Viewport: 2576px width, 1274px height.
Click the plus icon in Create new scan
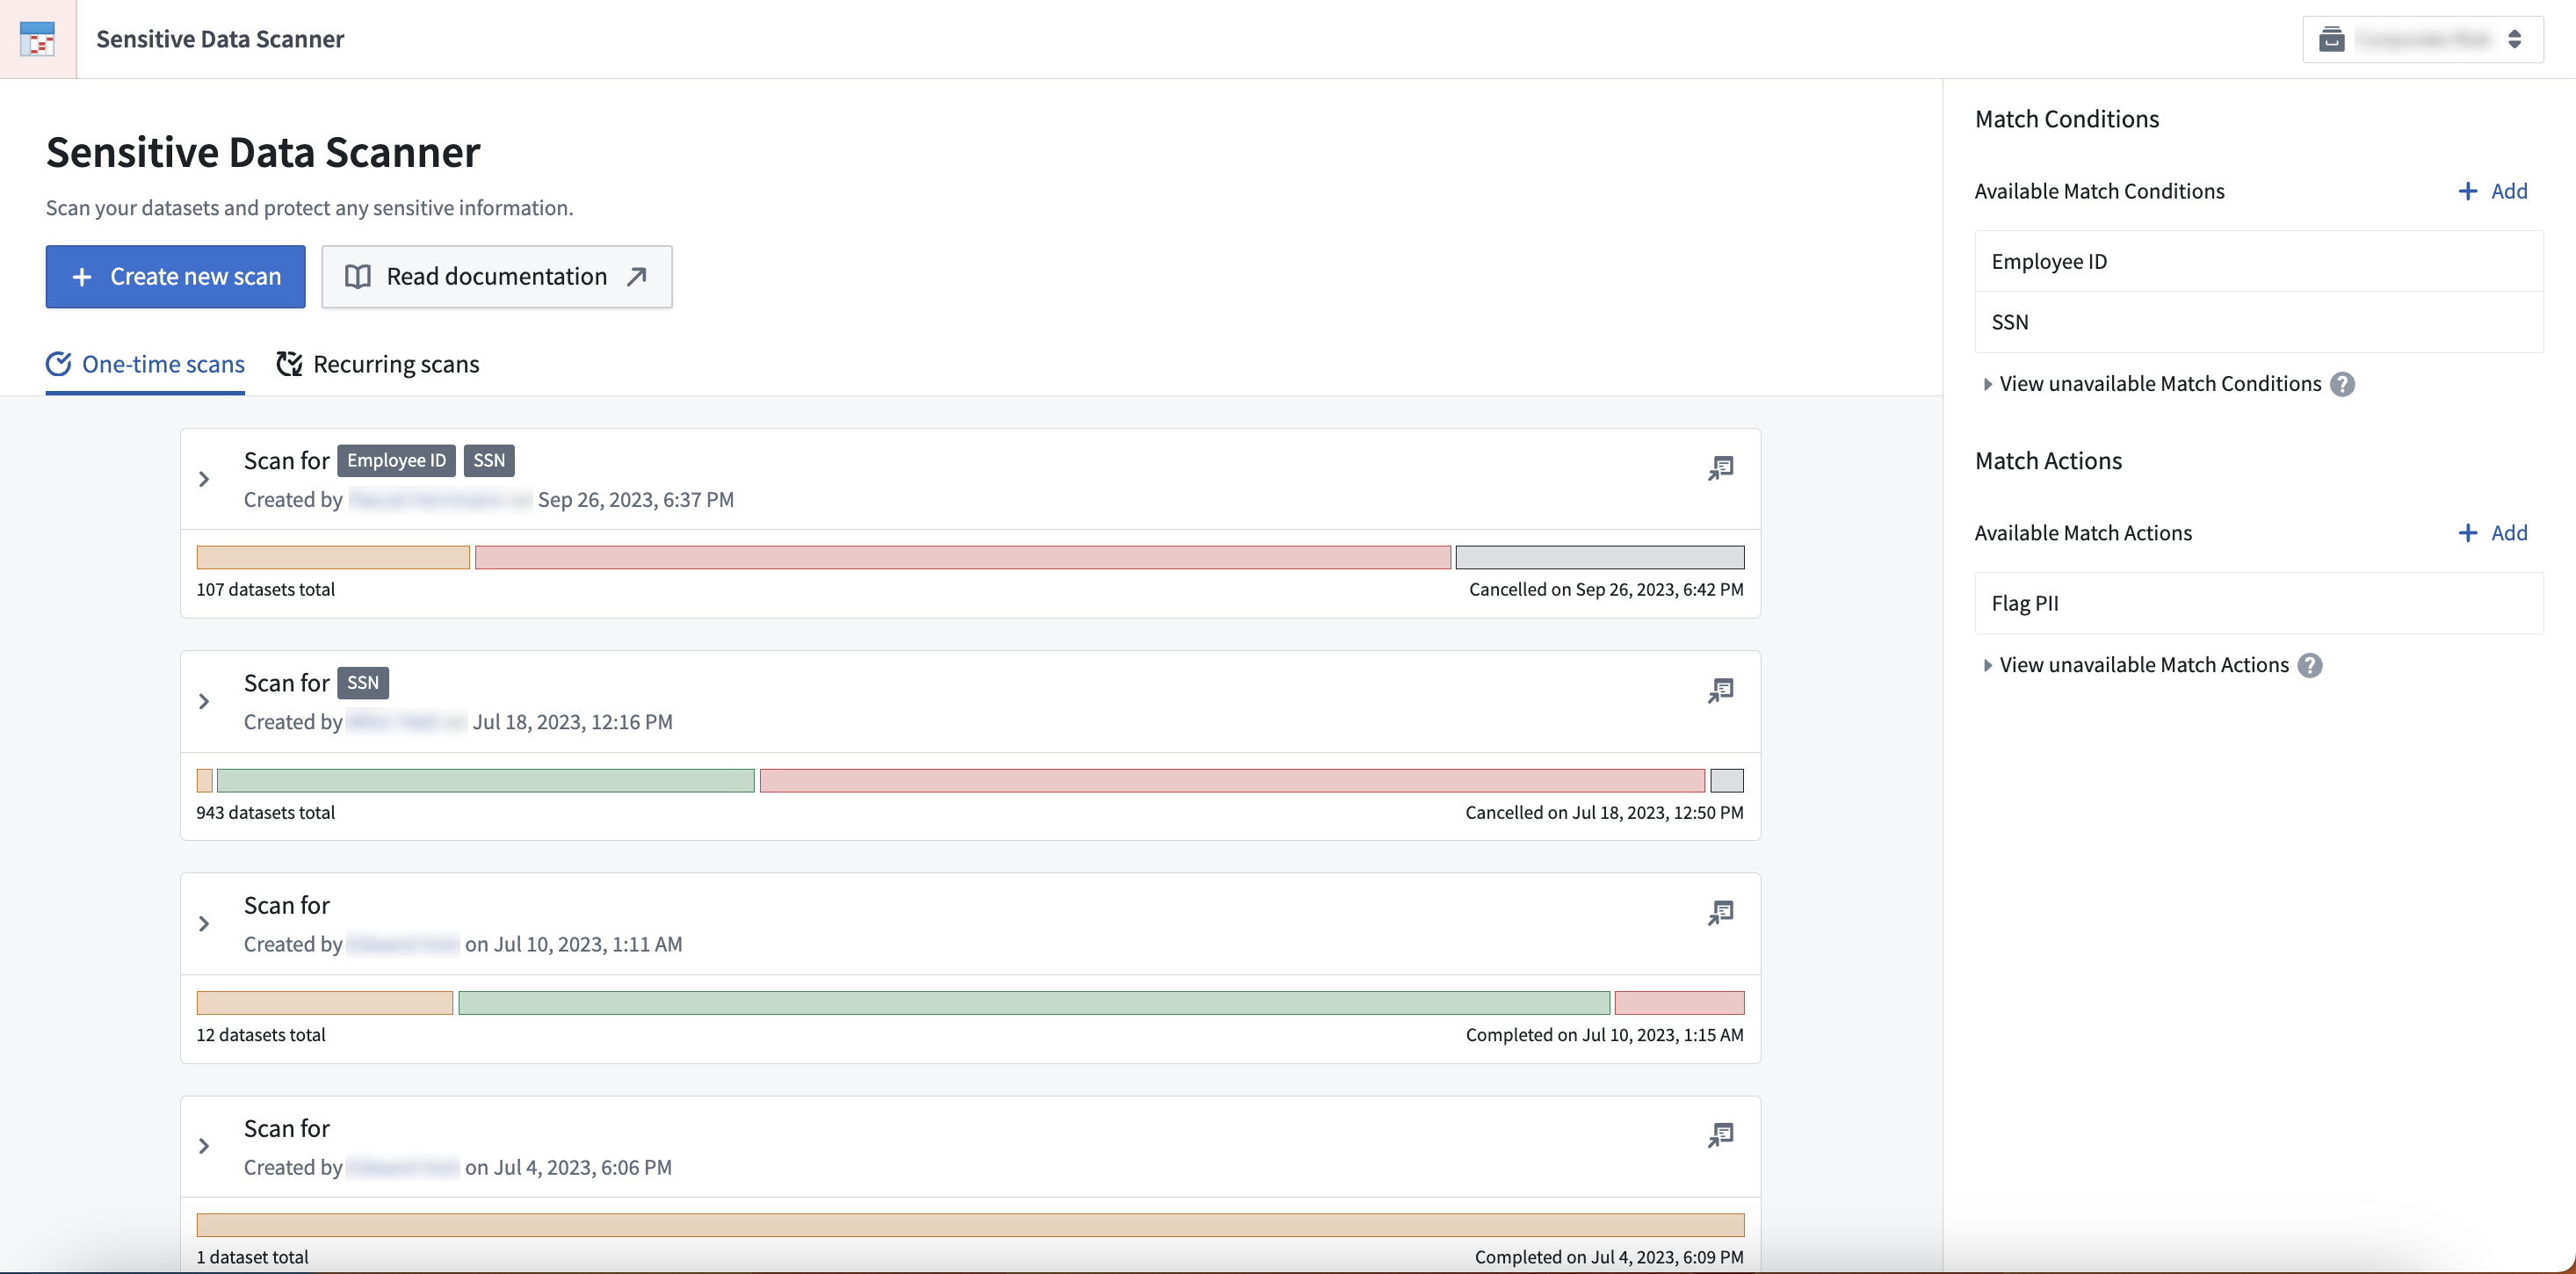click(82, 276)
